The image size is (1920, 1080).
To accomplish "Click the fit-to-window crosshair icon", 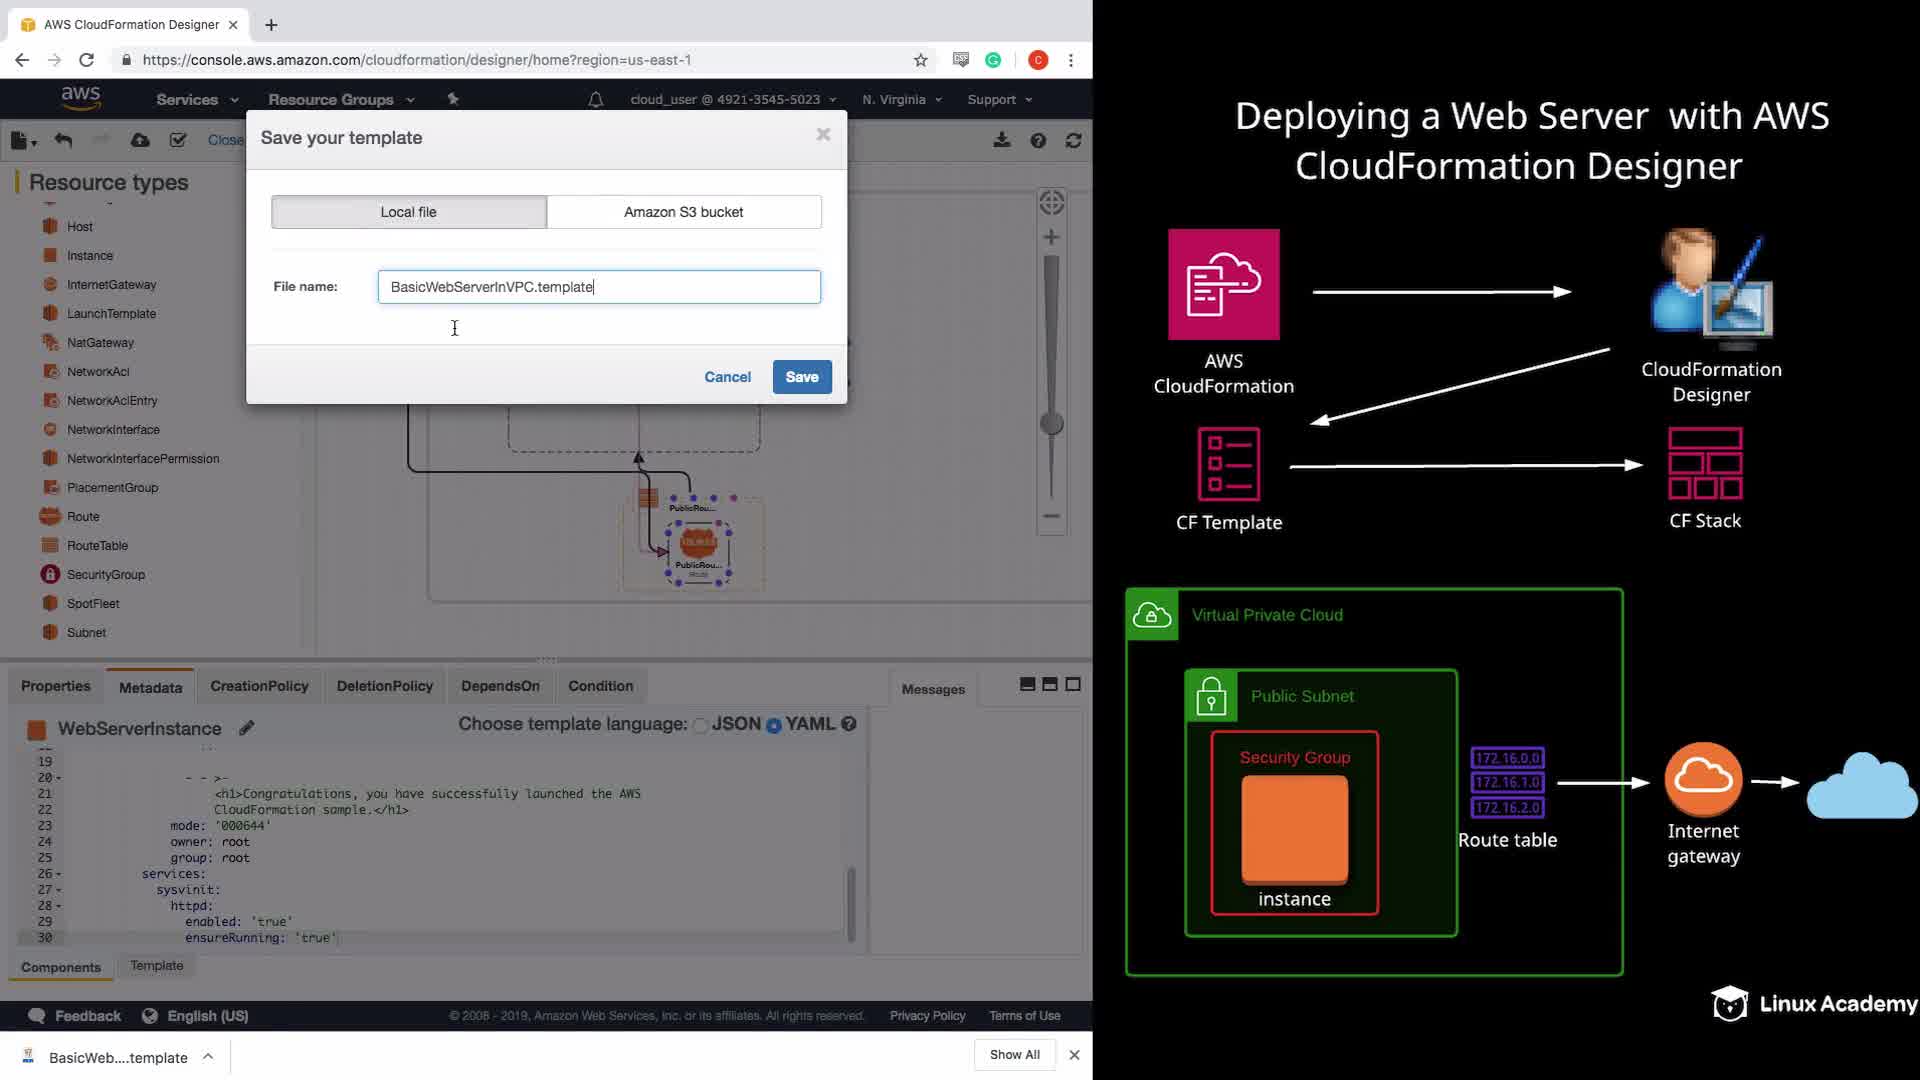I will pos(1051,203).
